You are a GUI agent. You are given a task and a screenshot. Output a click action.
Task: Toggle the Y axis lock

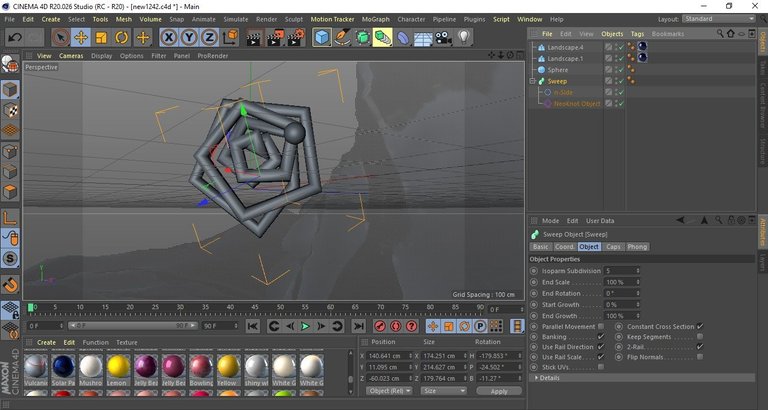[x=189, y=37]
